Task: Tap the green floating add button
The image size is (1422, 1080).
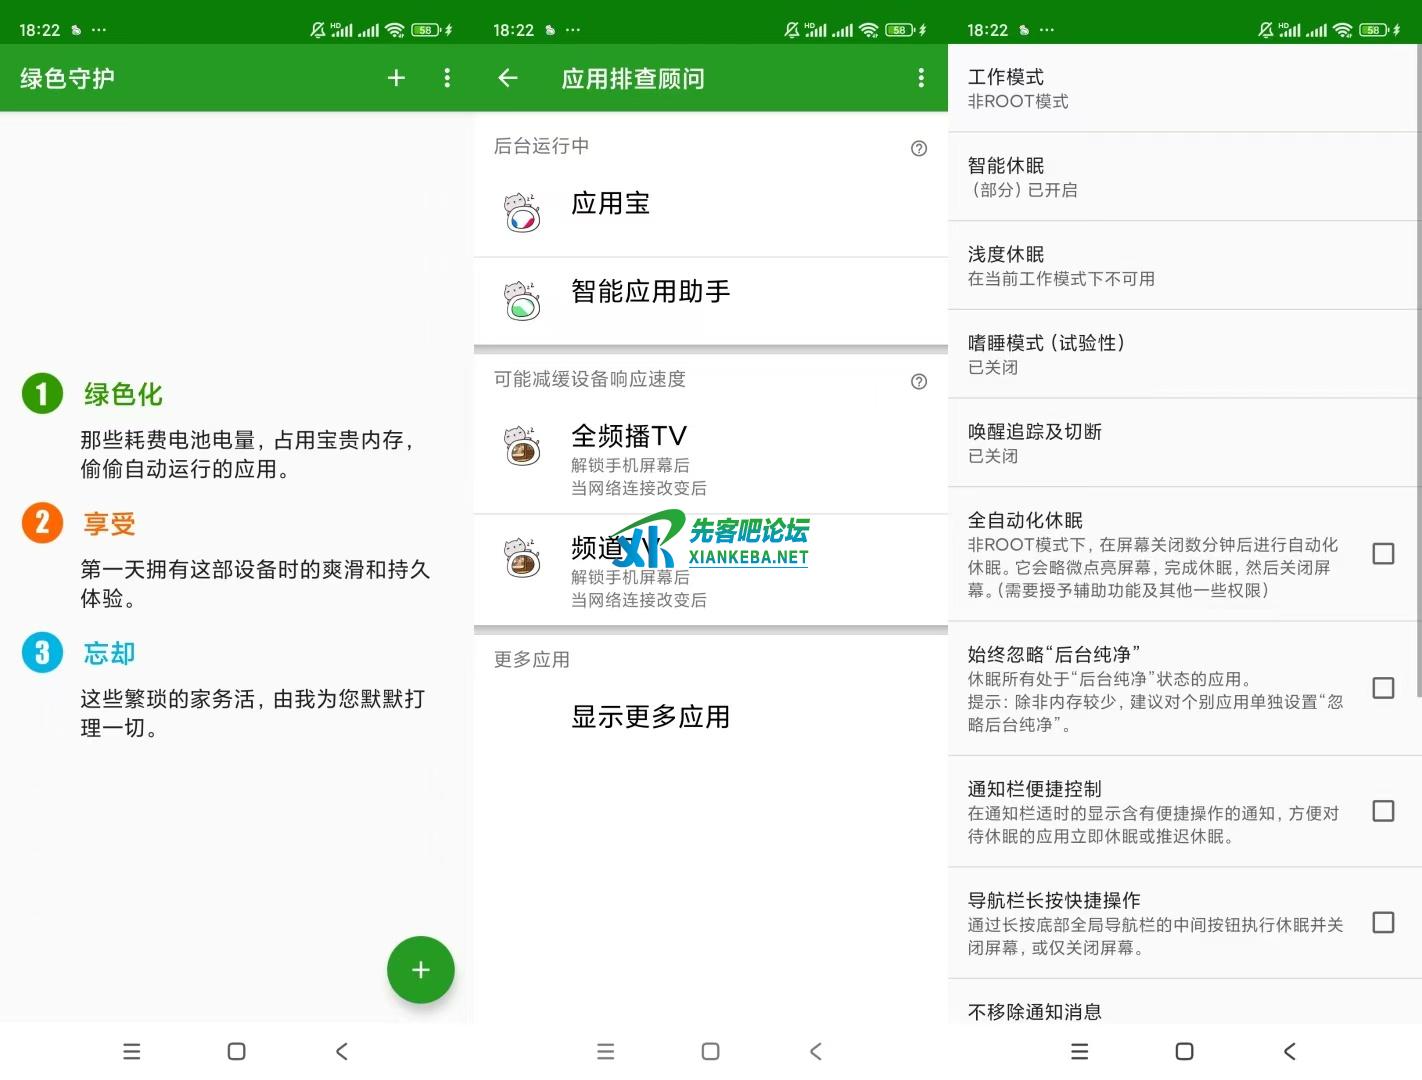Action: click(420, 969)
